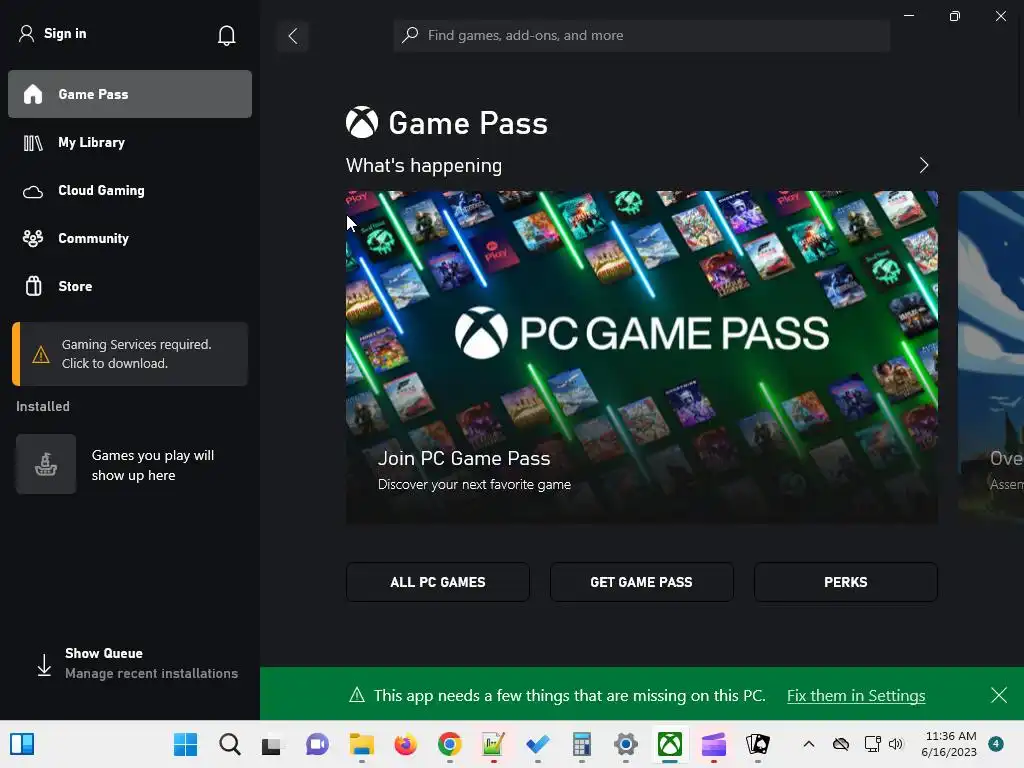Image resolution: width=1024 pixels, height=768 pixels.
Task: Click the warning triangle icon in the green banner
Action: [x=357, y=695]
